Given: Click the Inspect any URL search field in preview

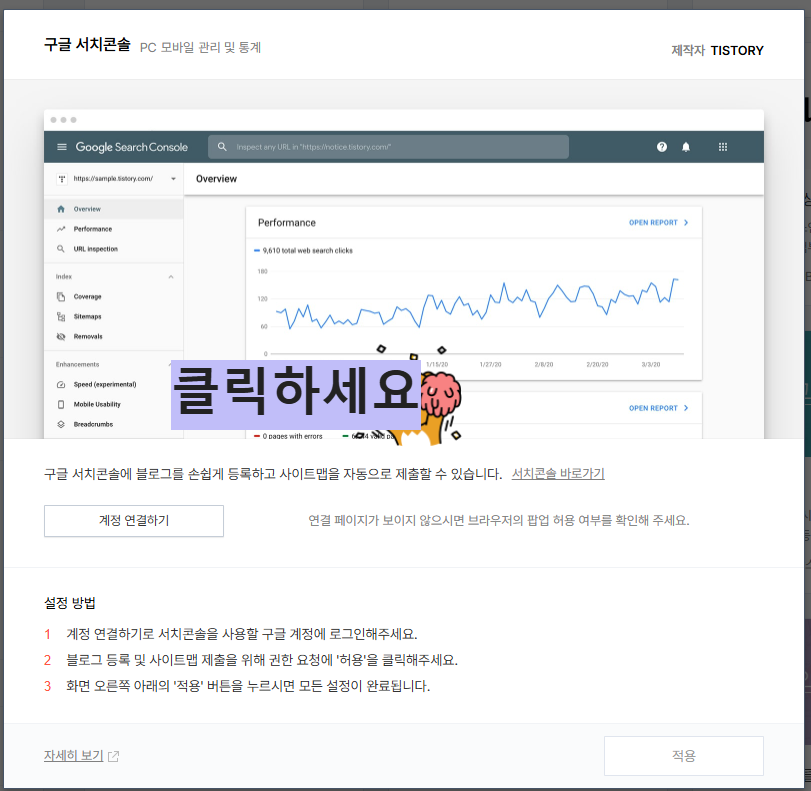Looking at the screenshot, I should coord(388,147).
